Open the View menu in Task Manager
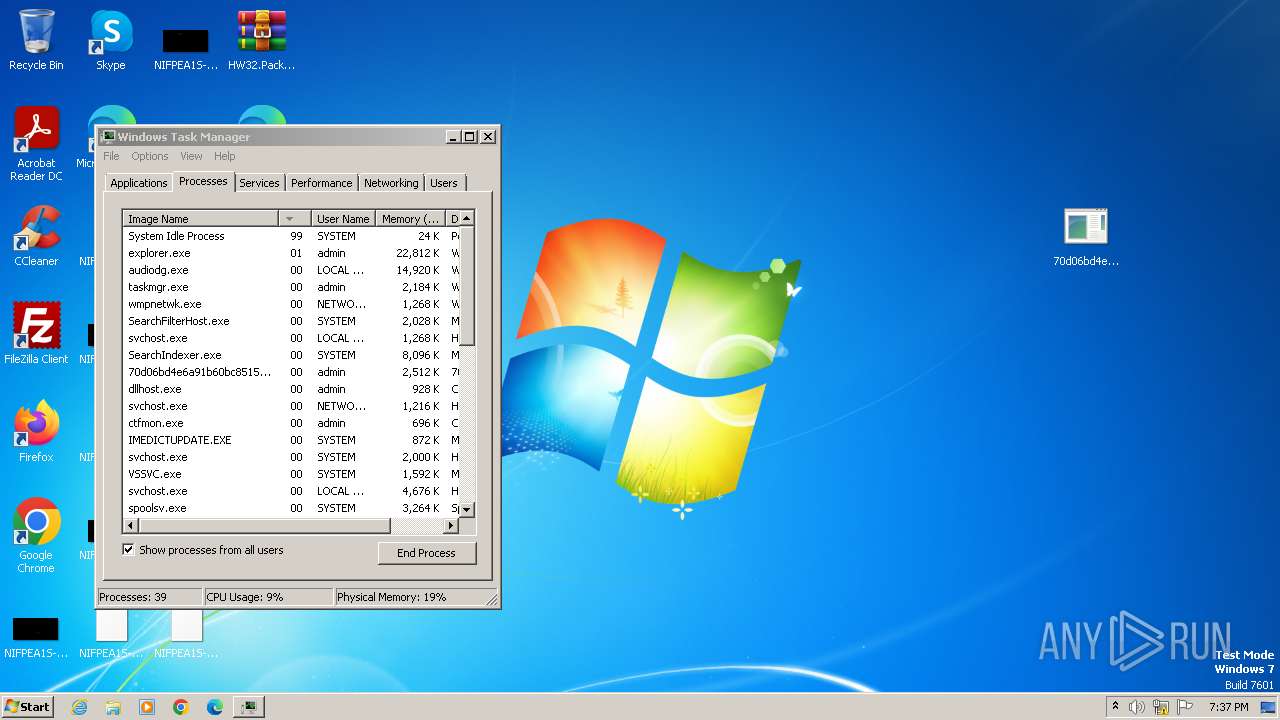The image size is (1280, 720). click(191, 156)
